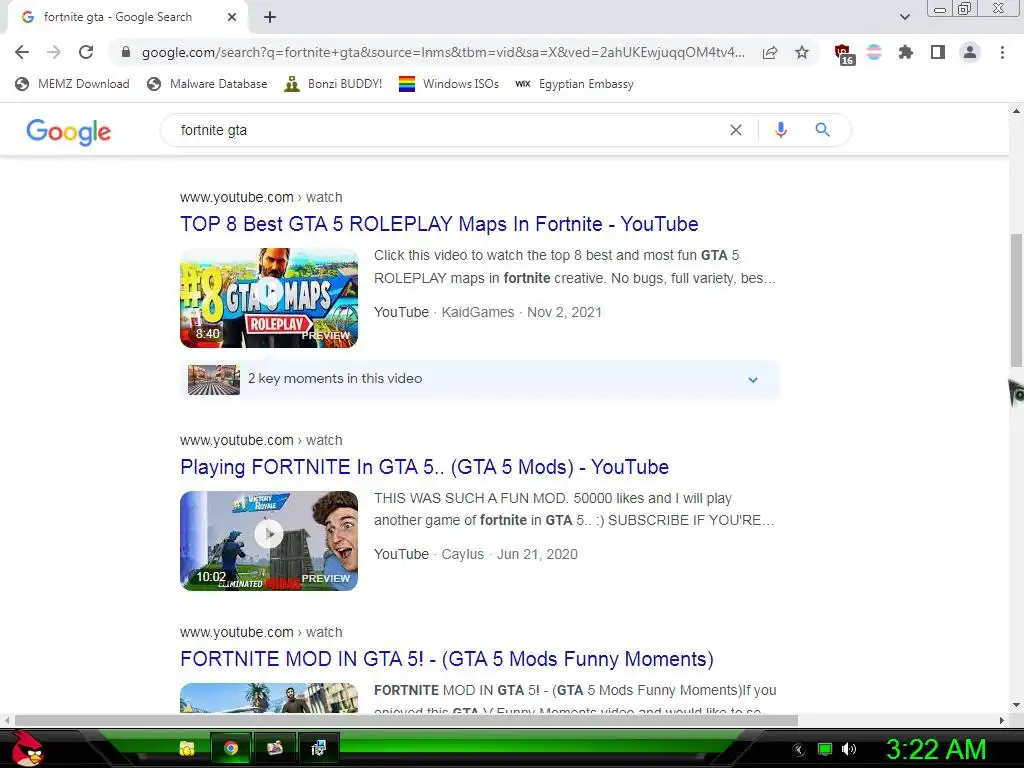Reload the page with the refresh icon

86,52
